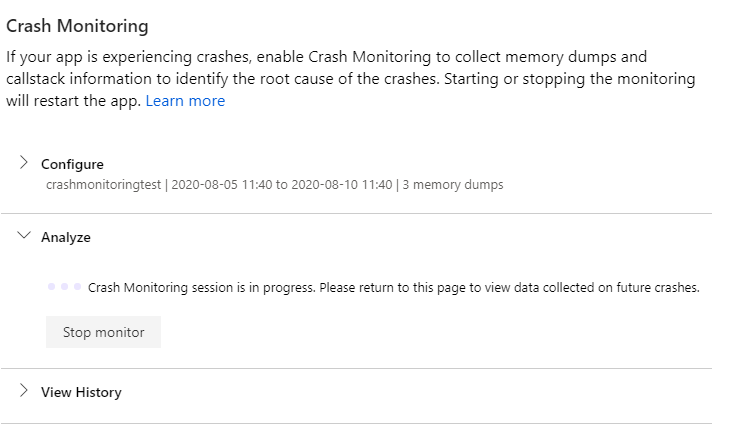Select the Analyze section title
740x430 pixels.
point(66,237)
